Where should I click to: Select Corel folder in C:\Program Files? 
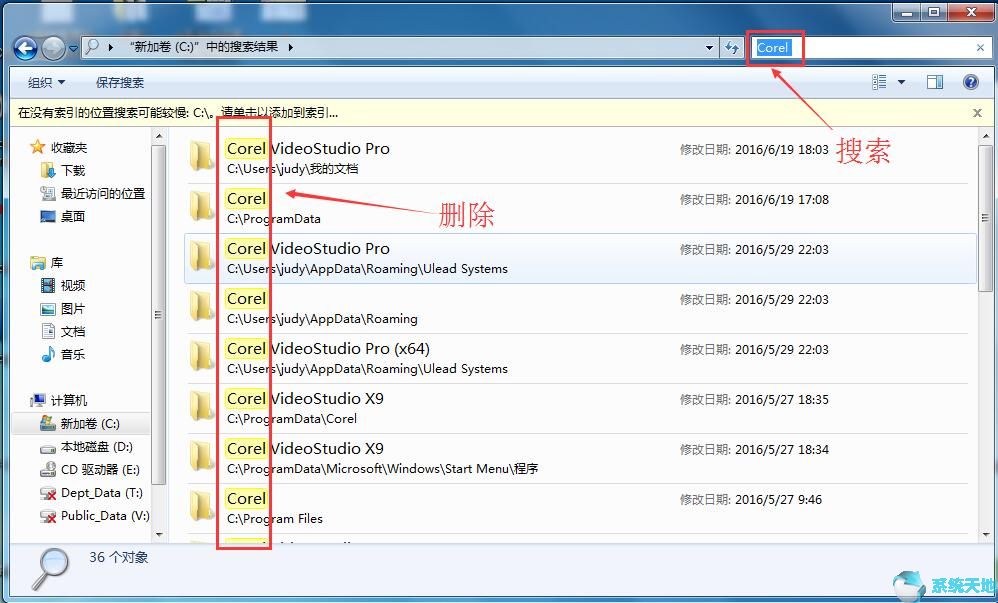tap(579, 508)
